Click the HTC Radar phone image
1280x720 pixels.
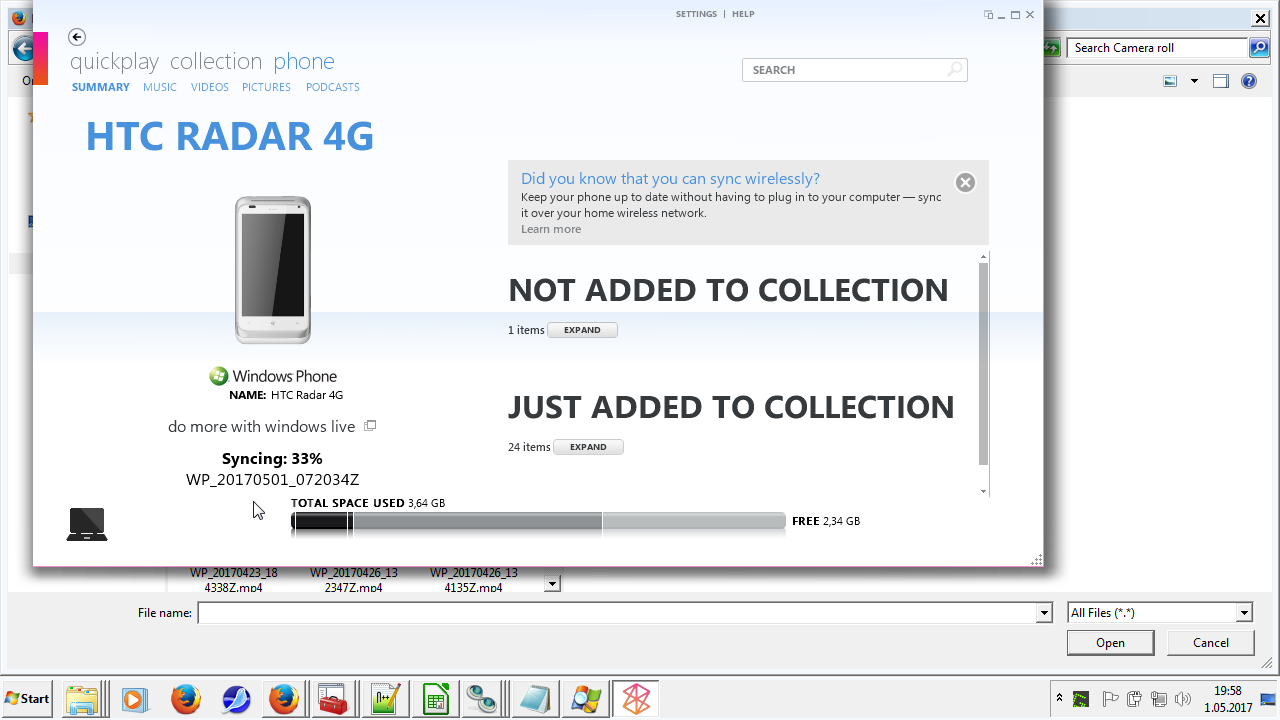tap(273, 270)
